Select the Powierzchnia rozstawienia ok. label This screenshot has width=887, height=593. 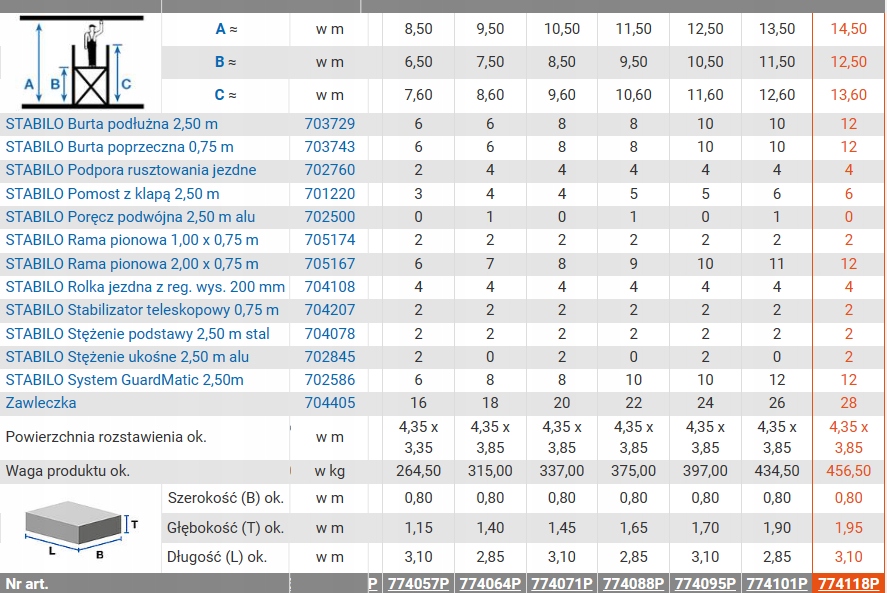pyautogui.click(x=106, y=437)
